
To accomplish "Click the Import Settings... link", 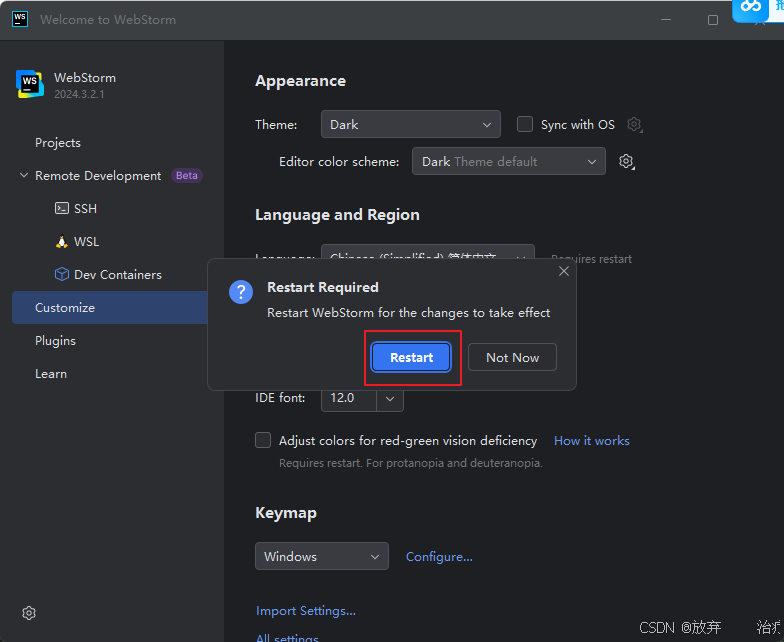I will click(306, 610).
